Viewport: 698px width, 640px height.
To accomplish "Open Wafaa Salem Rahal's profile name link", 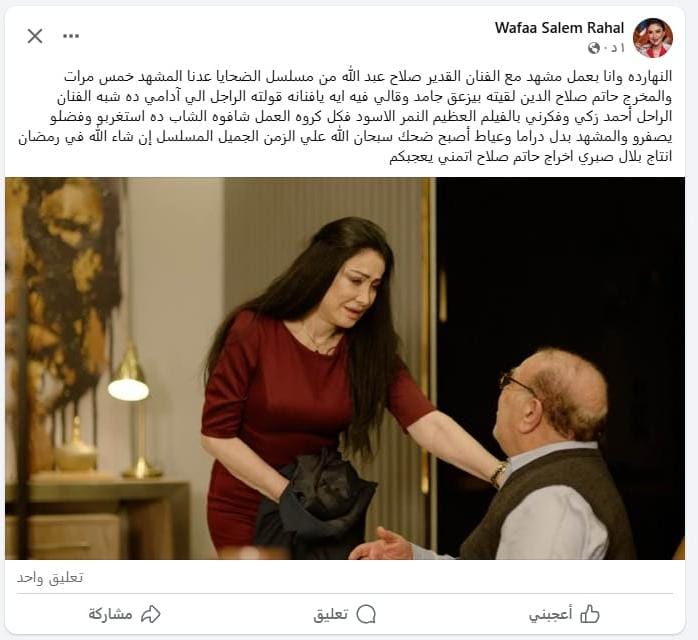I will pyautogui.click(x=559, y=28).
